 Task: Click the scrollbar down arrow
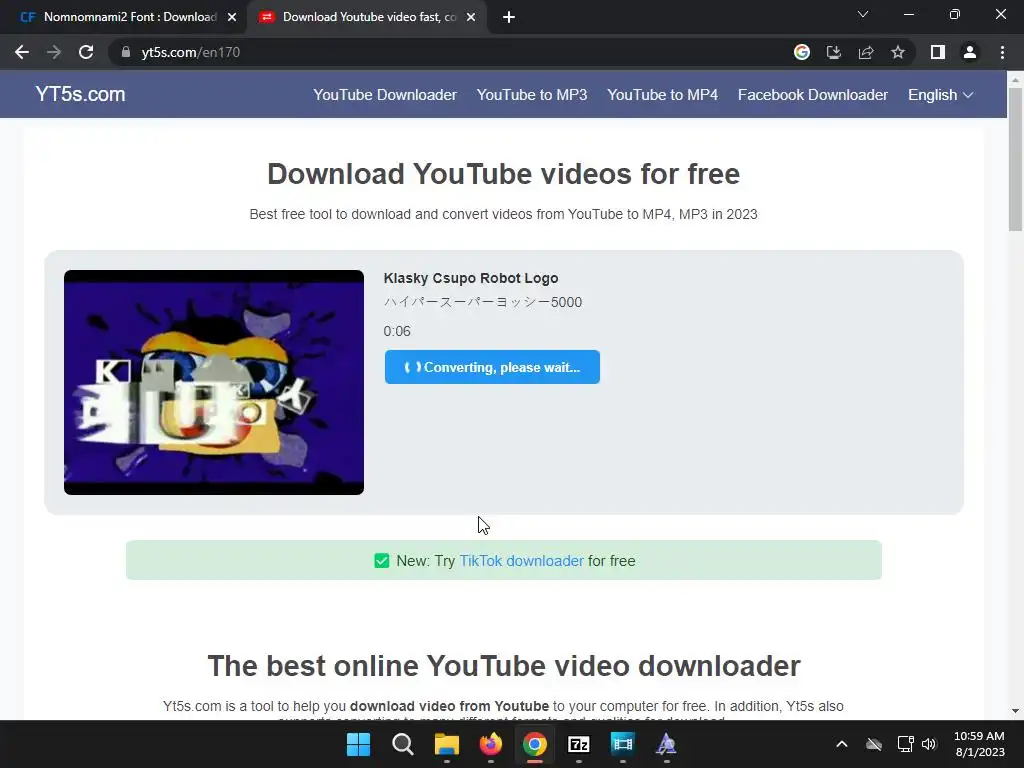pyautogui.click(x=1016, y=711)
